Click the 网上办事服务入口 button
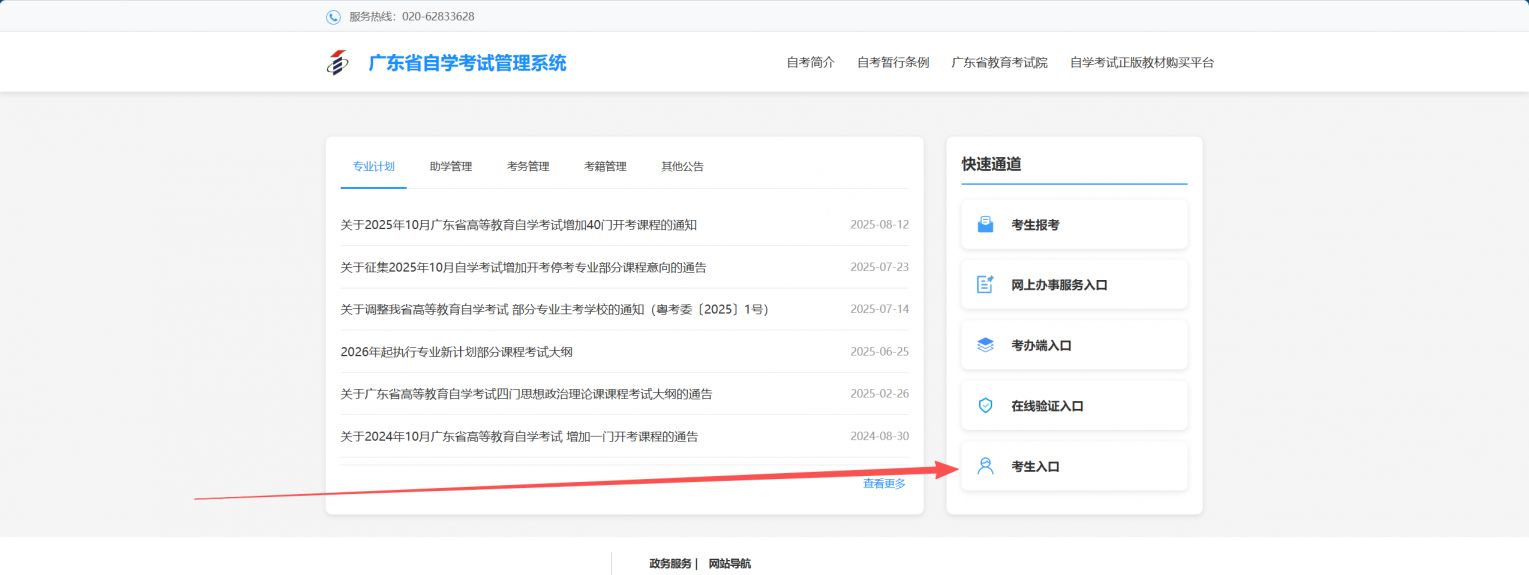 coord(1074,285)
